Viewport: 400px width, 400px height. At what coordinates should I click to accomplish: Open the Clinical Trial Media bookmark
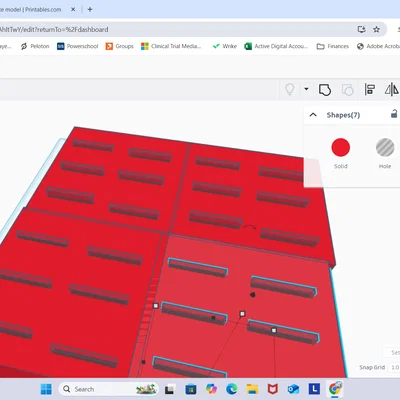[x=171, y=46]
